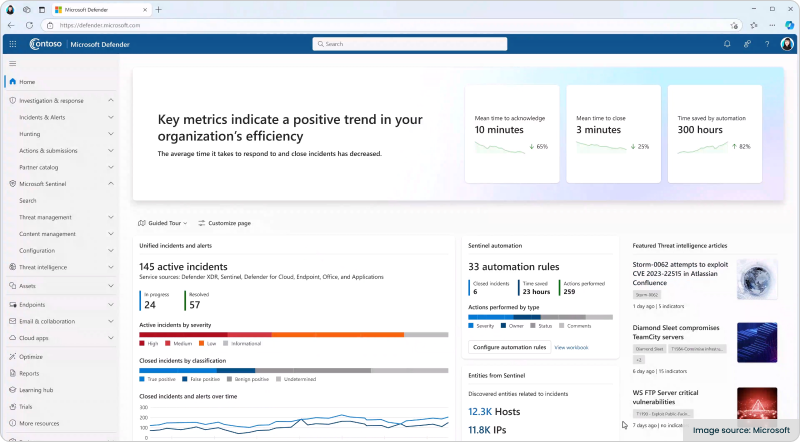Expand the Hunting chevron
This screenshot has width=800, height=442.
tap(111, 134)
